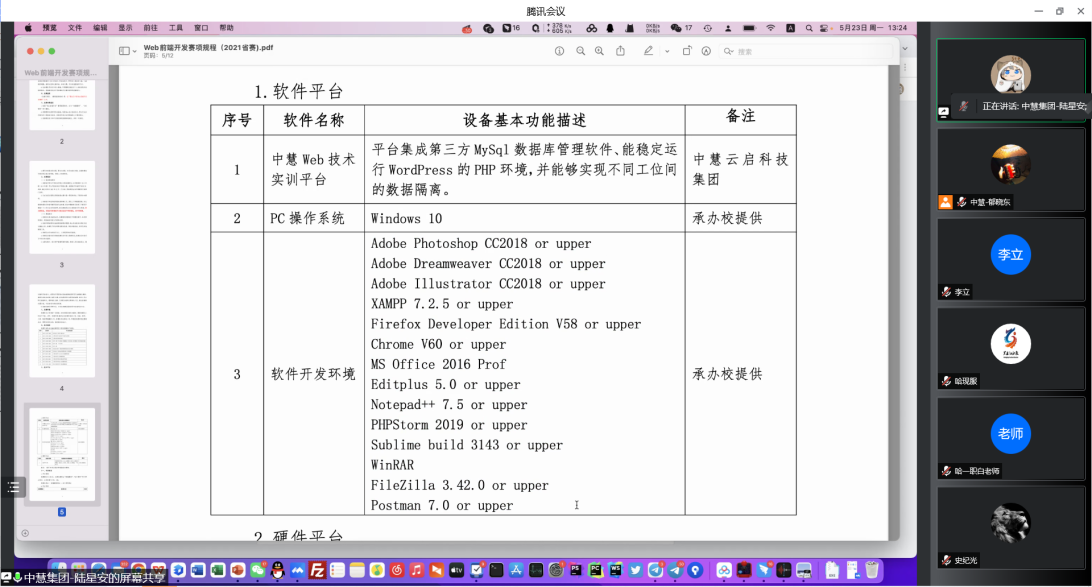This screenshot has width=1092, height=587.
Task: Click the close button of Preview window
Action: coord(30,51)
